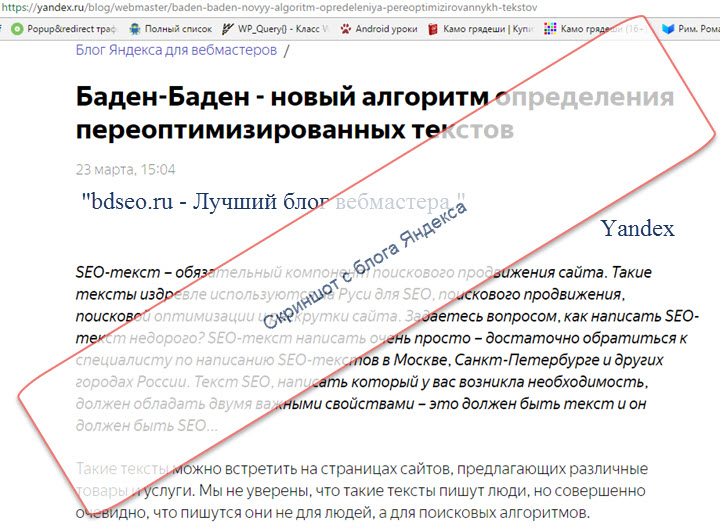
Task: Open Полный список bookmark label
Action: point(179,29)
